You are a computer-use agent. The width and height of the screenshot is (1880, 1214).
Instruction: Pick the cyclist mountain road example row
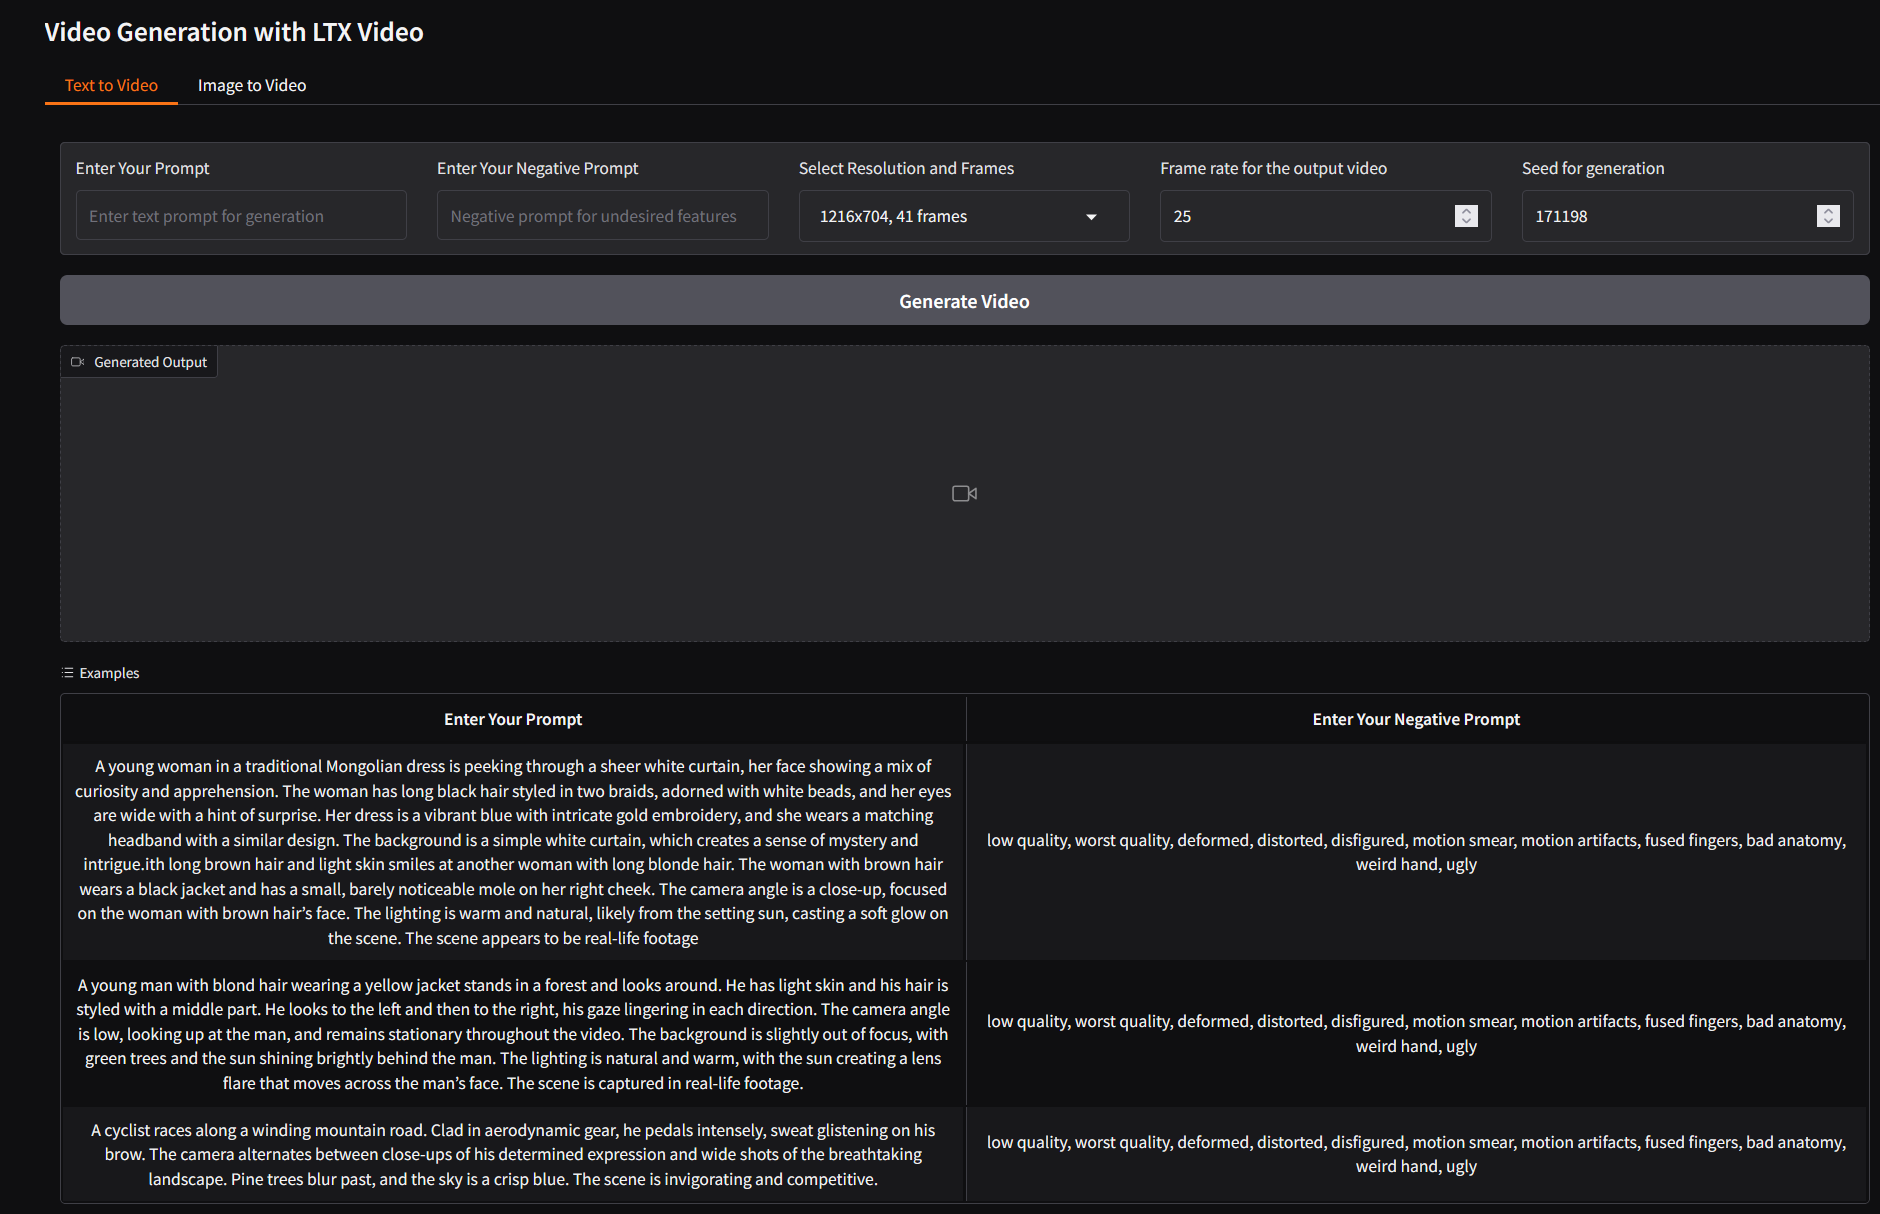point(513,1154)
